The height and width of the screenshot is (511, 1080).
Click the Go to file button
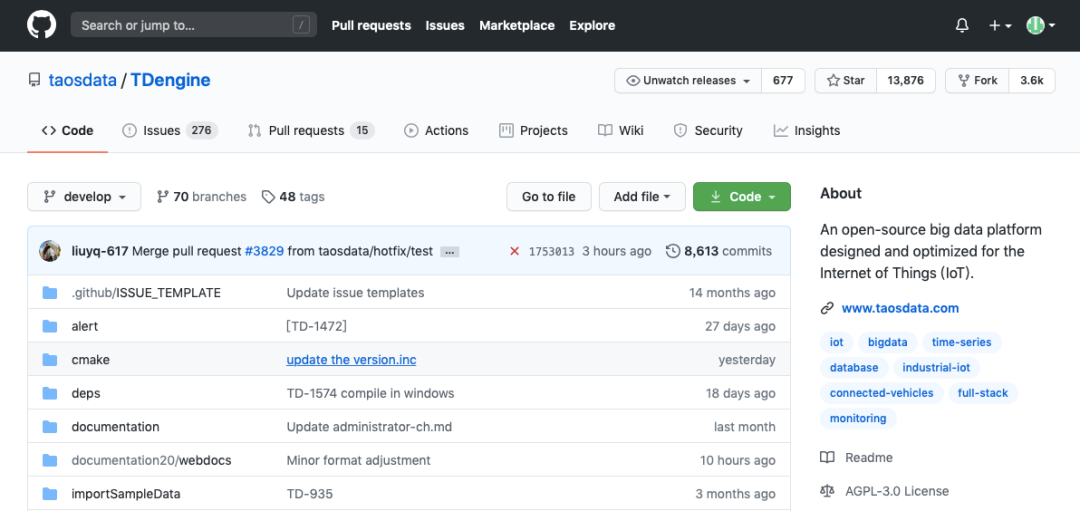tap(549, 197)
